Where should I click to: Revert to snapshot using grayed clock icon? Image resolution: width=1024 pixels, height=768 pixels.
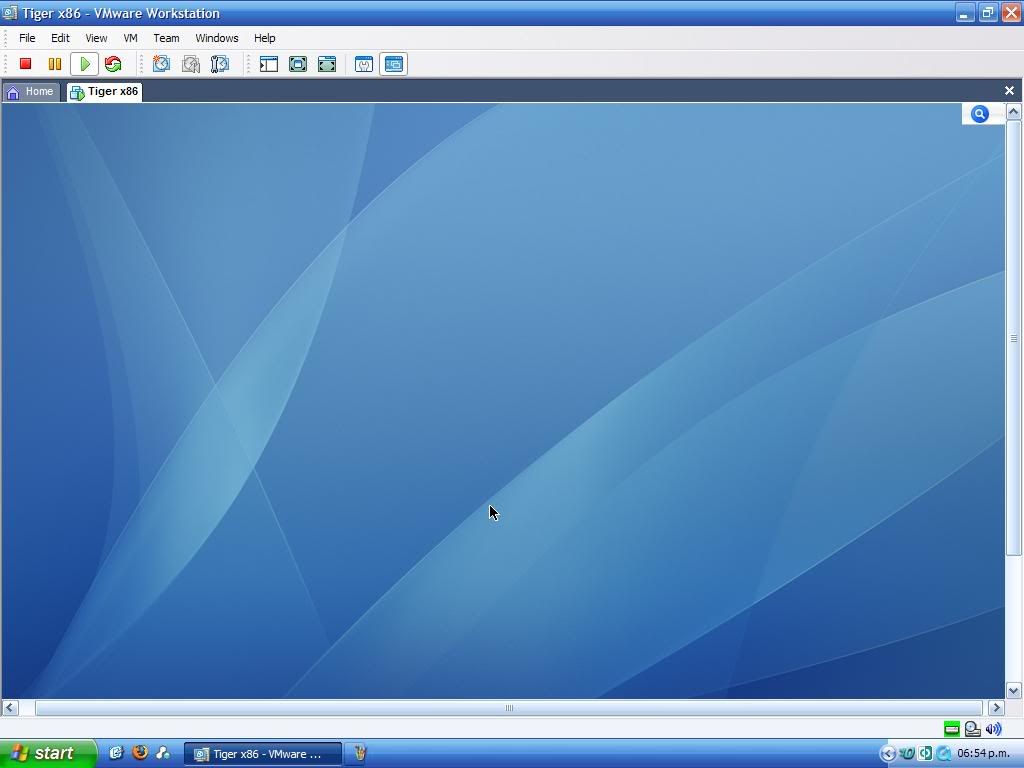pos(191,64)
